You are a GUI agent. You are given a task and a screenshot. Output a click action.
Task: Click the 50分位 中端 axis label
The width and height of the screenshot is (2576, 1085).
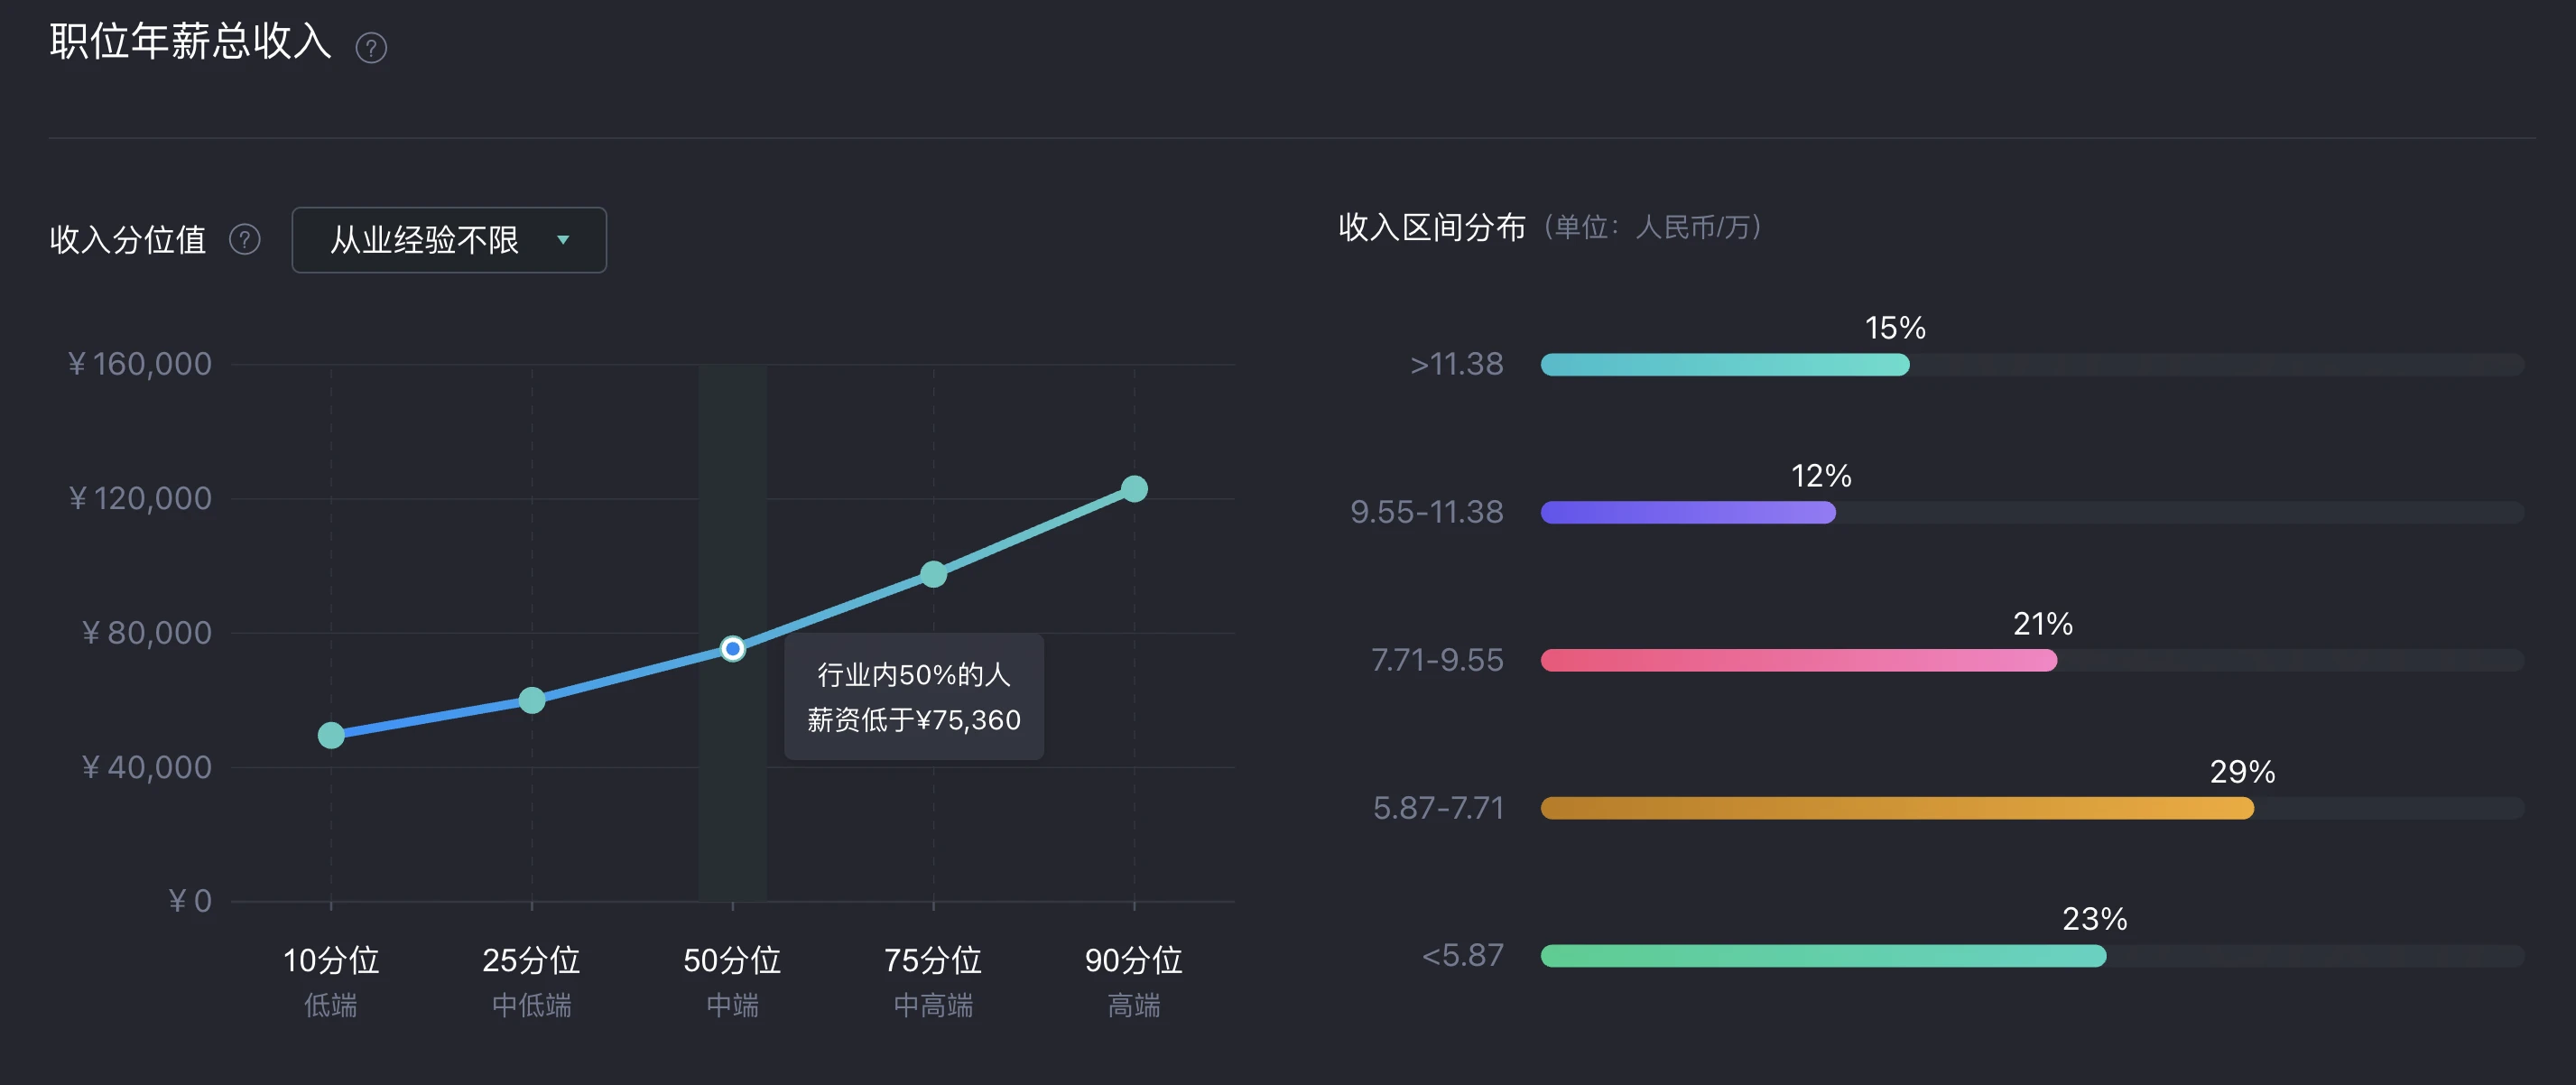(x=733, y=981)
